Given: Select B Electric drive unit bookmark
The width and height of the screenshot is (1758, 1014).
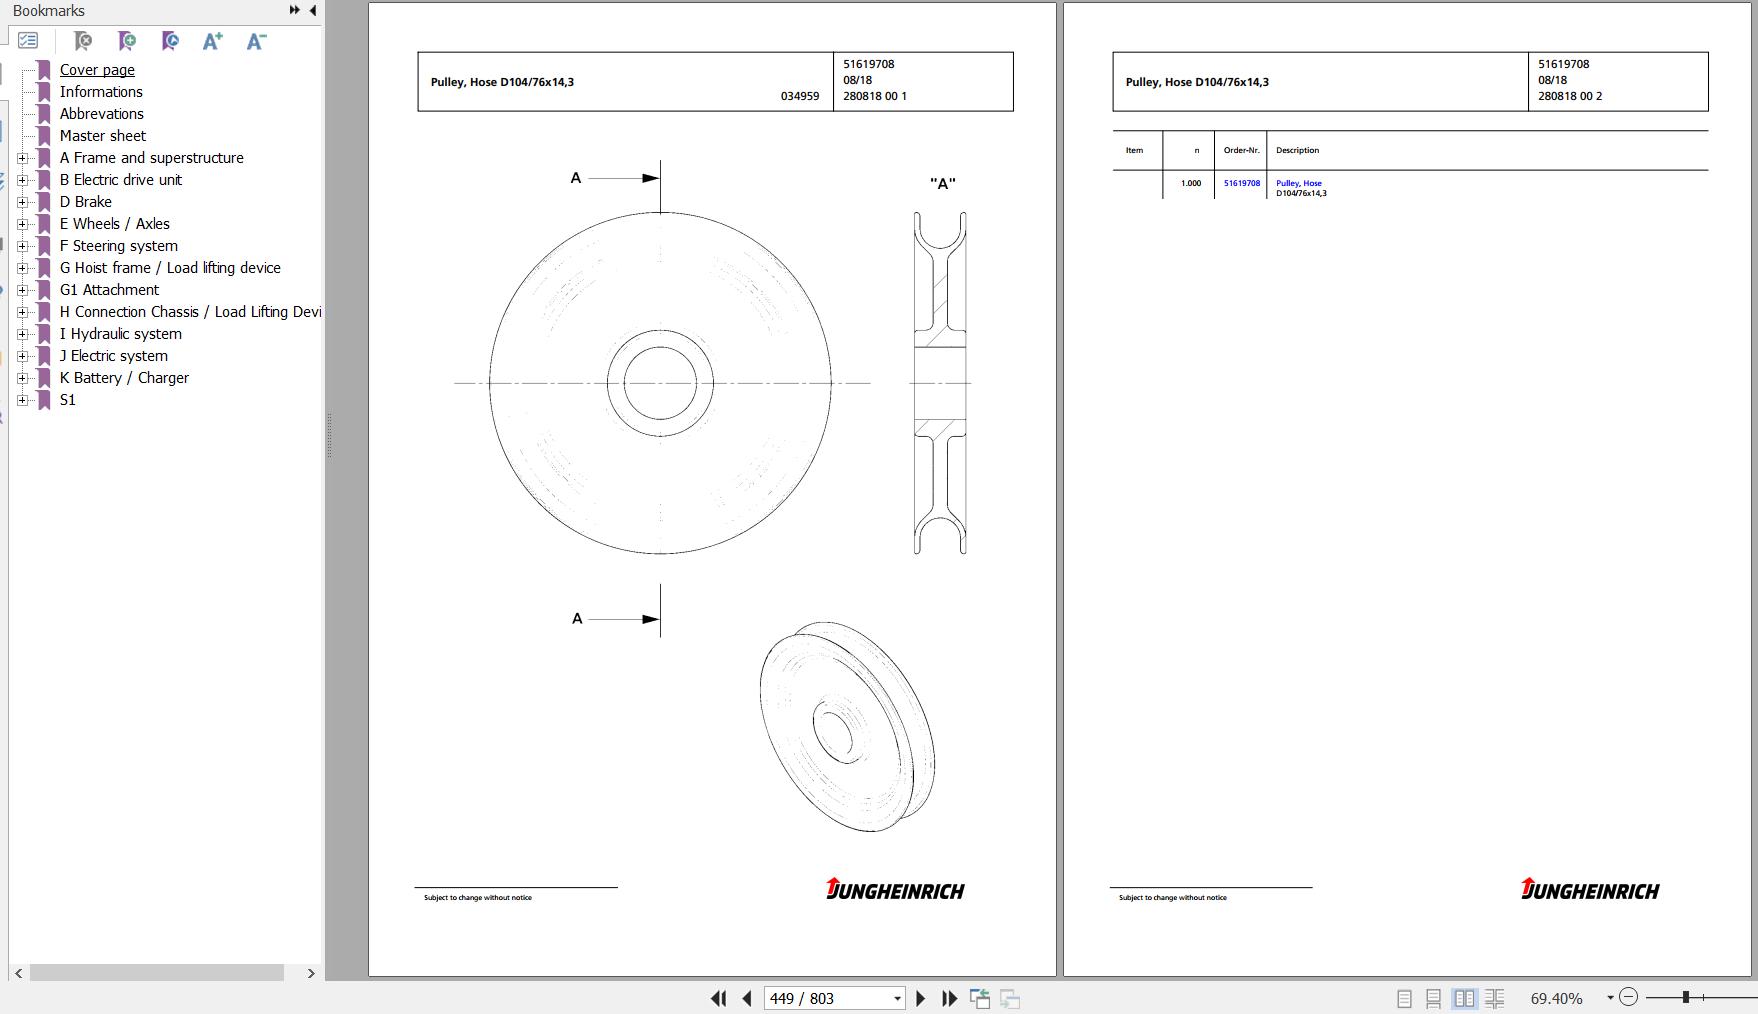Looking at the screenshot, I should pyautogui.click(x=120, y=180).
